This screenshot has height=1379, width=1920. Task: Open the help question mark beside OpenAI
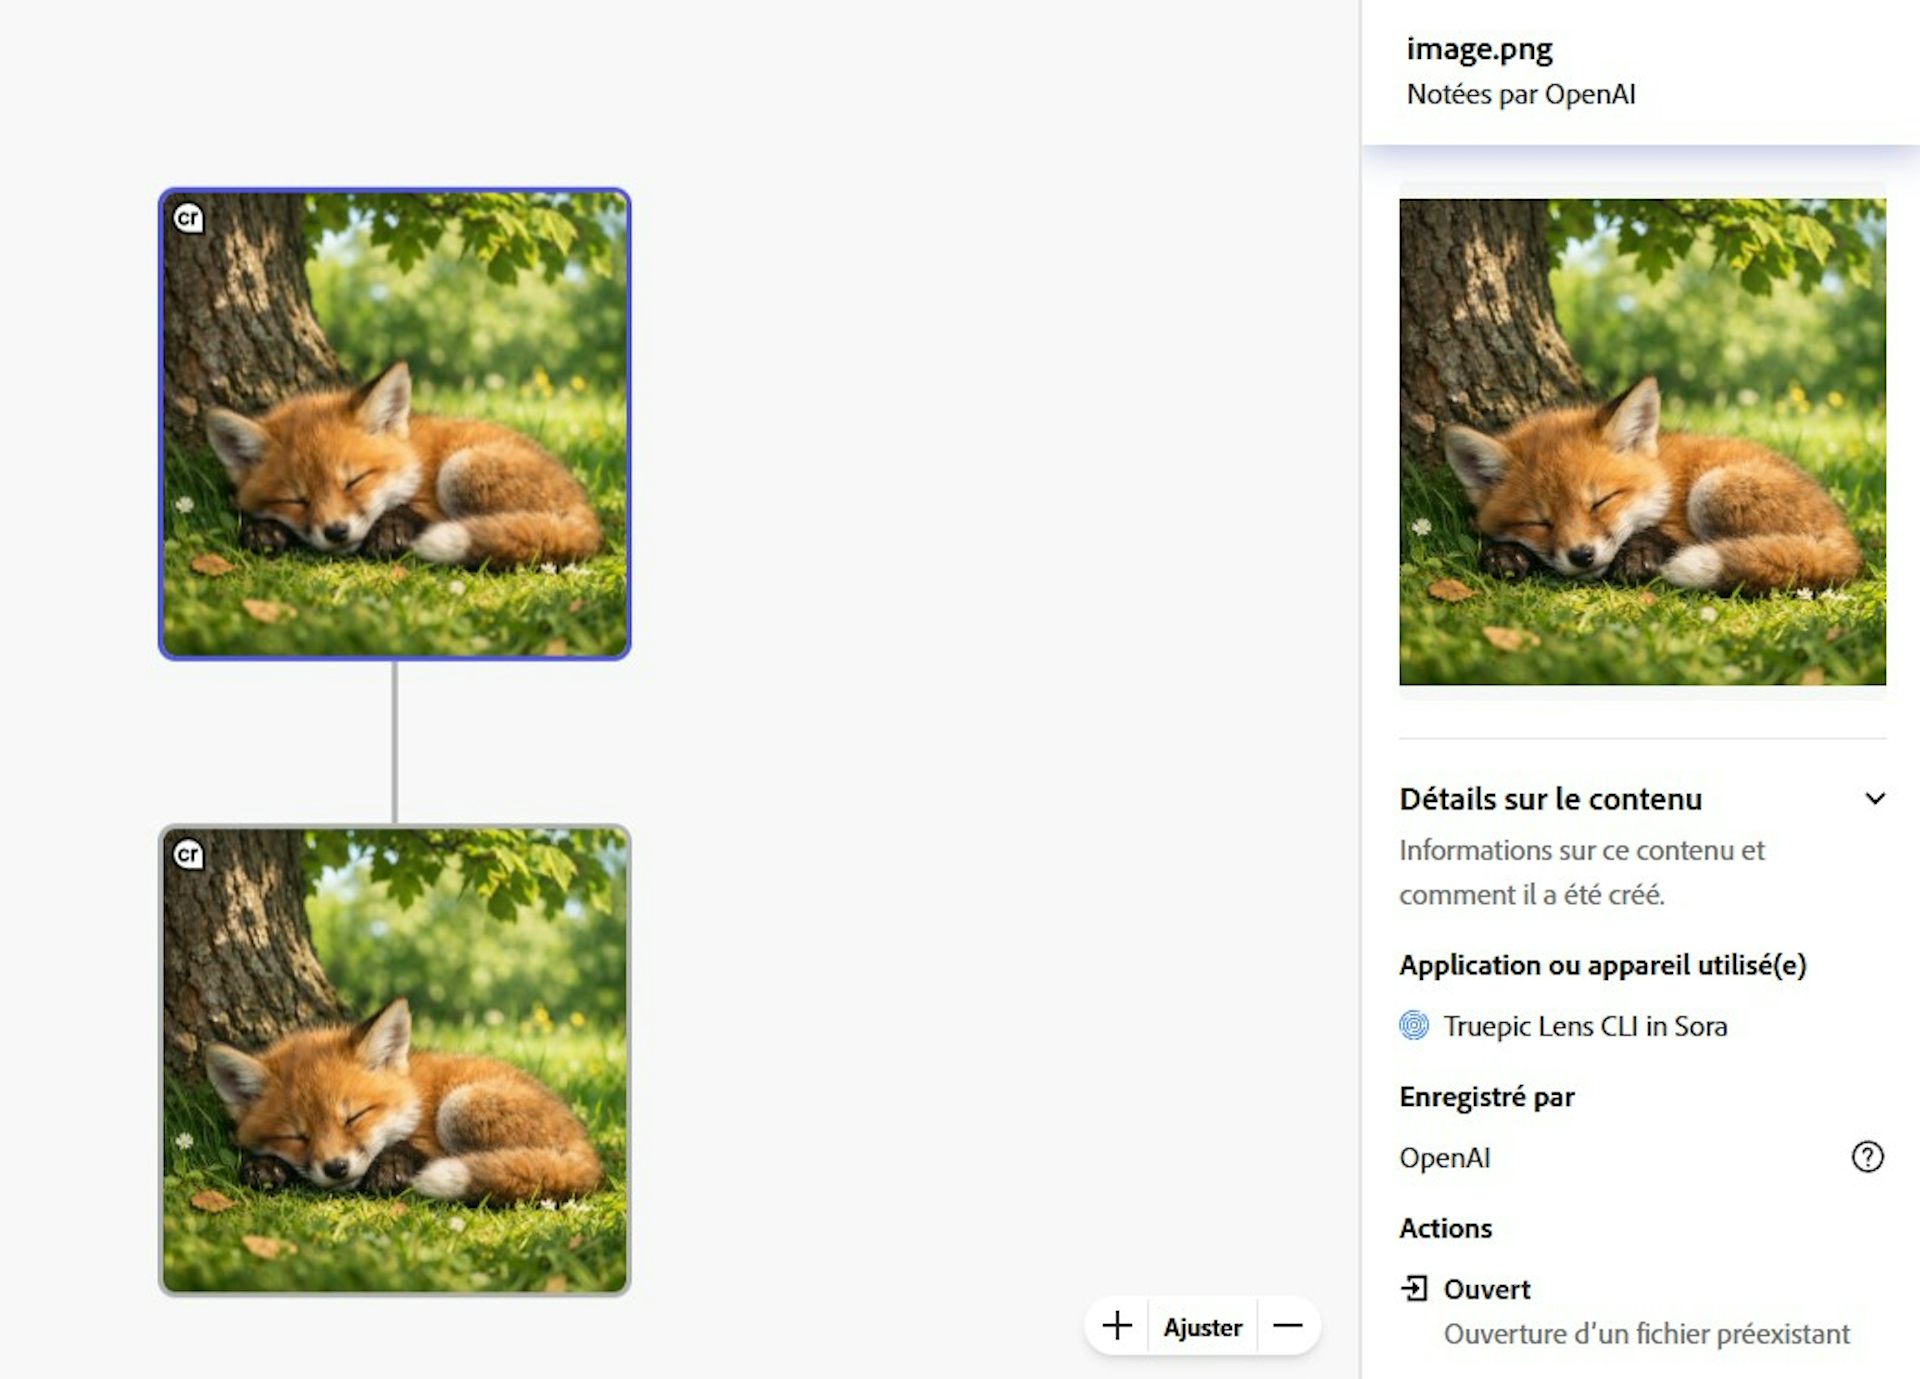pyautogui.click(x=1867, y=1157)
